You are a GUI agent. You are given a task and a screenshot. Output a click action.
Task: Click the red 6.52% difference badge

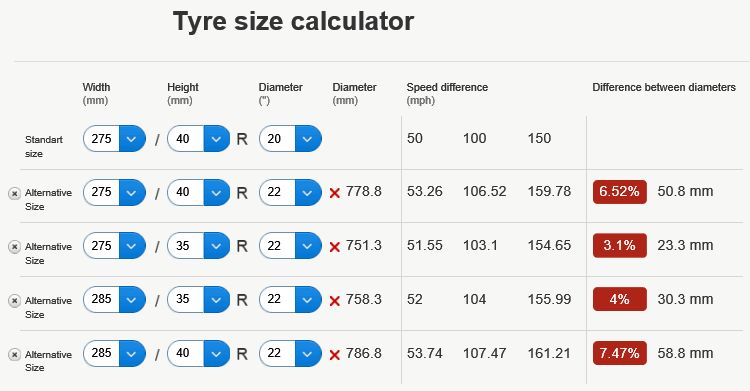pos(619,192)
